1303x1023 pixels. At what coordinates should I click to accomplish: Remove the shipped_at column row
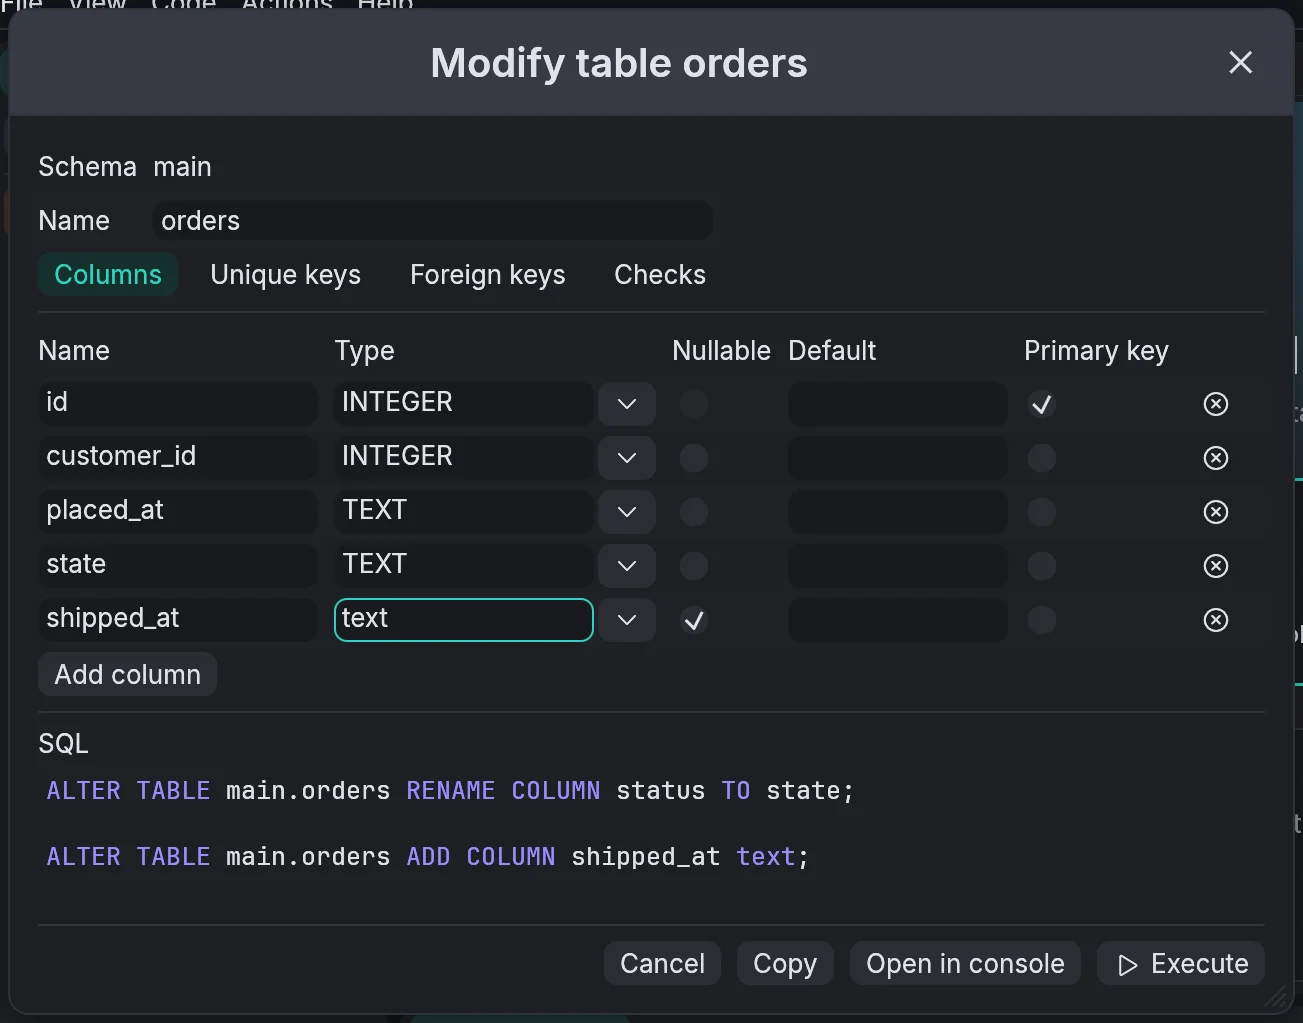pyautogui.click(x=1216, y=620)
